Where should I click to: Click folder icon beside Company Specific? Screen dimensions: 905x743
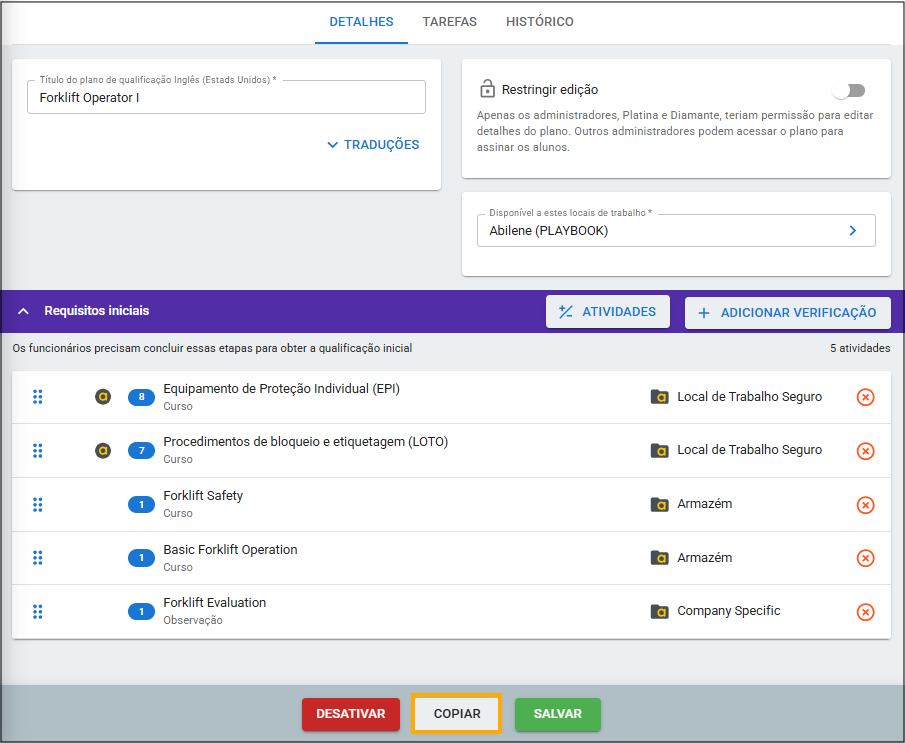(x=659, y=611)
